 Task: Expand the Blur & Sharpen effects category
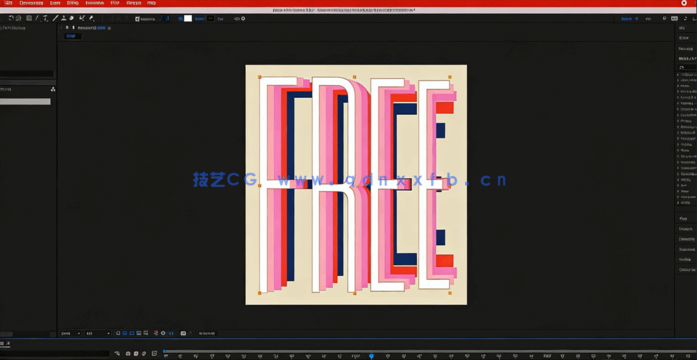pos(678,92)
